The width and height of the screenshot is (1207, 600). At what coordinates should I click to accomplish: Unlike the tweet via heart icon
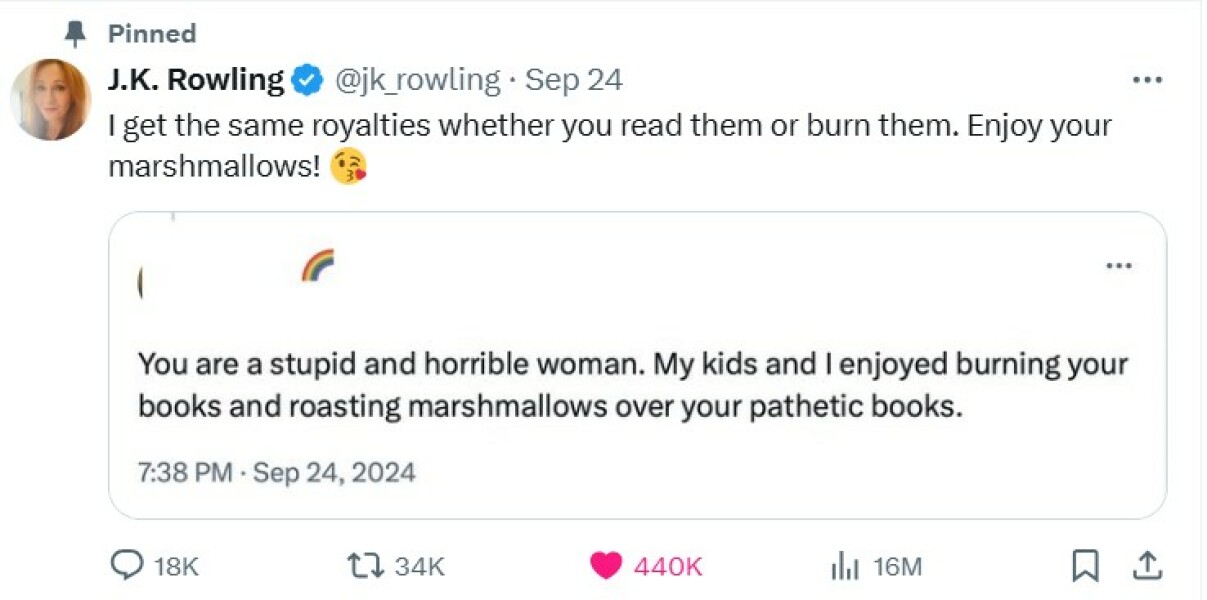click(606, 565)
